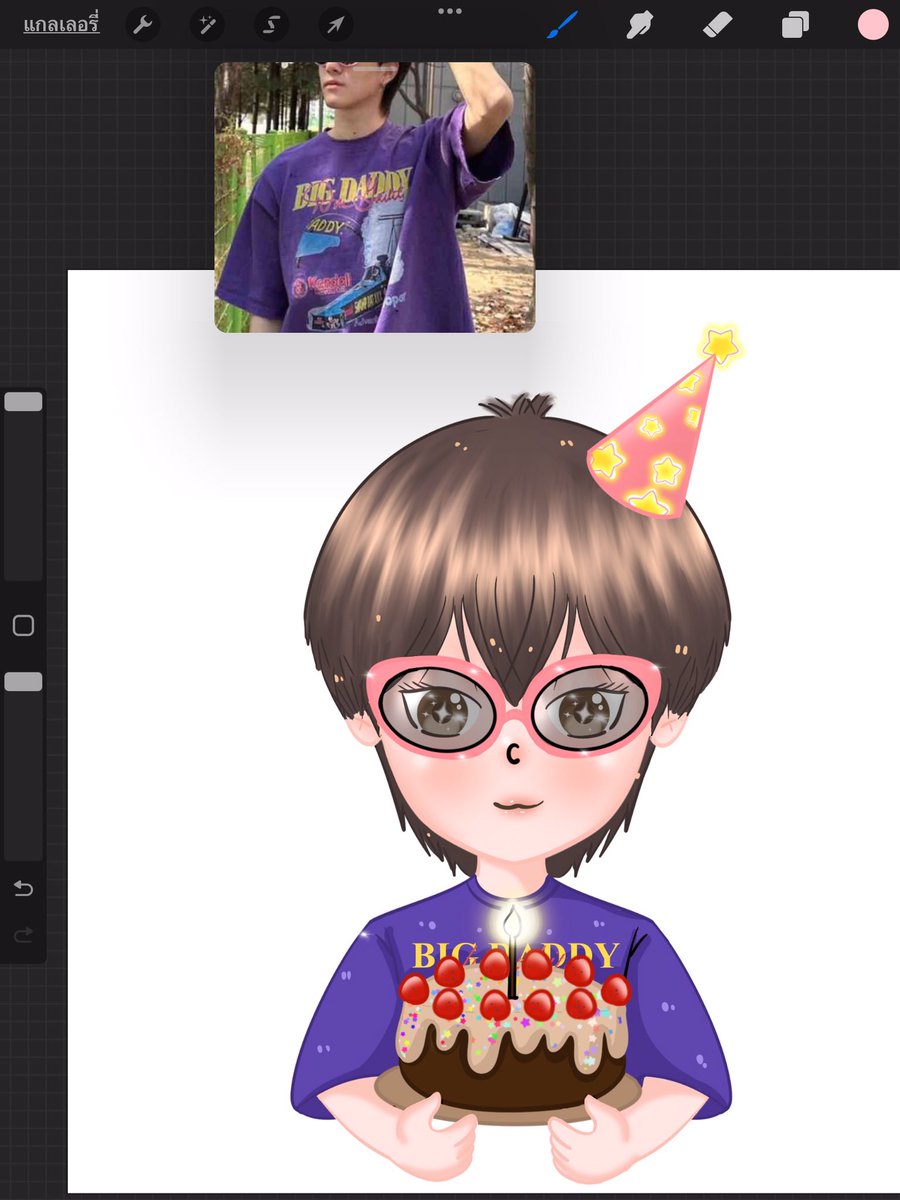
Task: Tap the three-dots multitasking handle
Action: [450, 11]
